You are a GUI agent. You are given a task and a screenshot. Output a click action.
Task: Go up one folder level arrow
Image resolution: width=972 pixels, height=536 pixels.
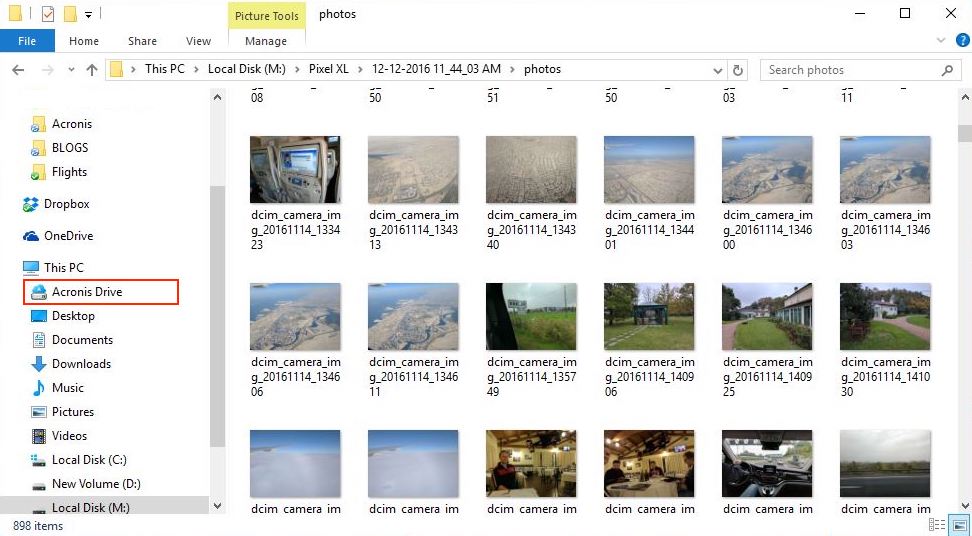(x=92, y=70)
